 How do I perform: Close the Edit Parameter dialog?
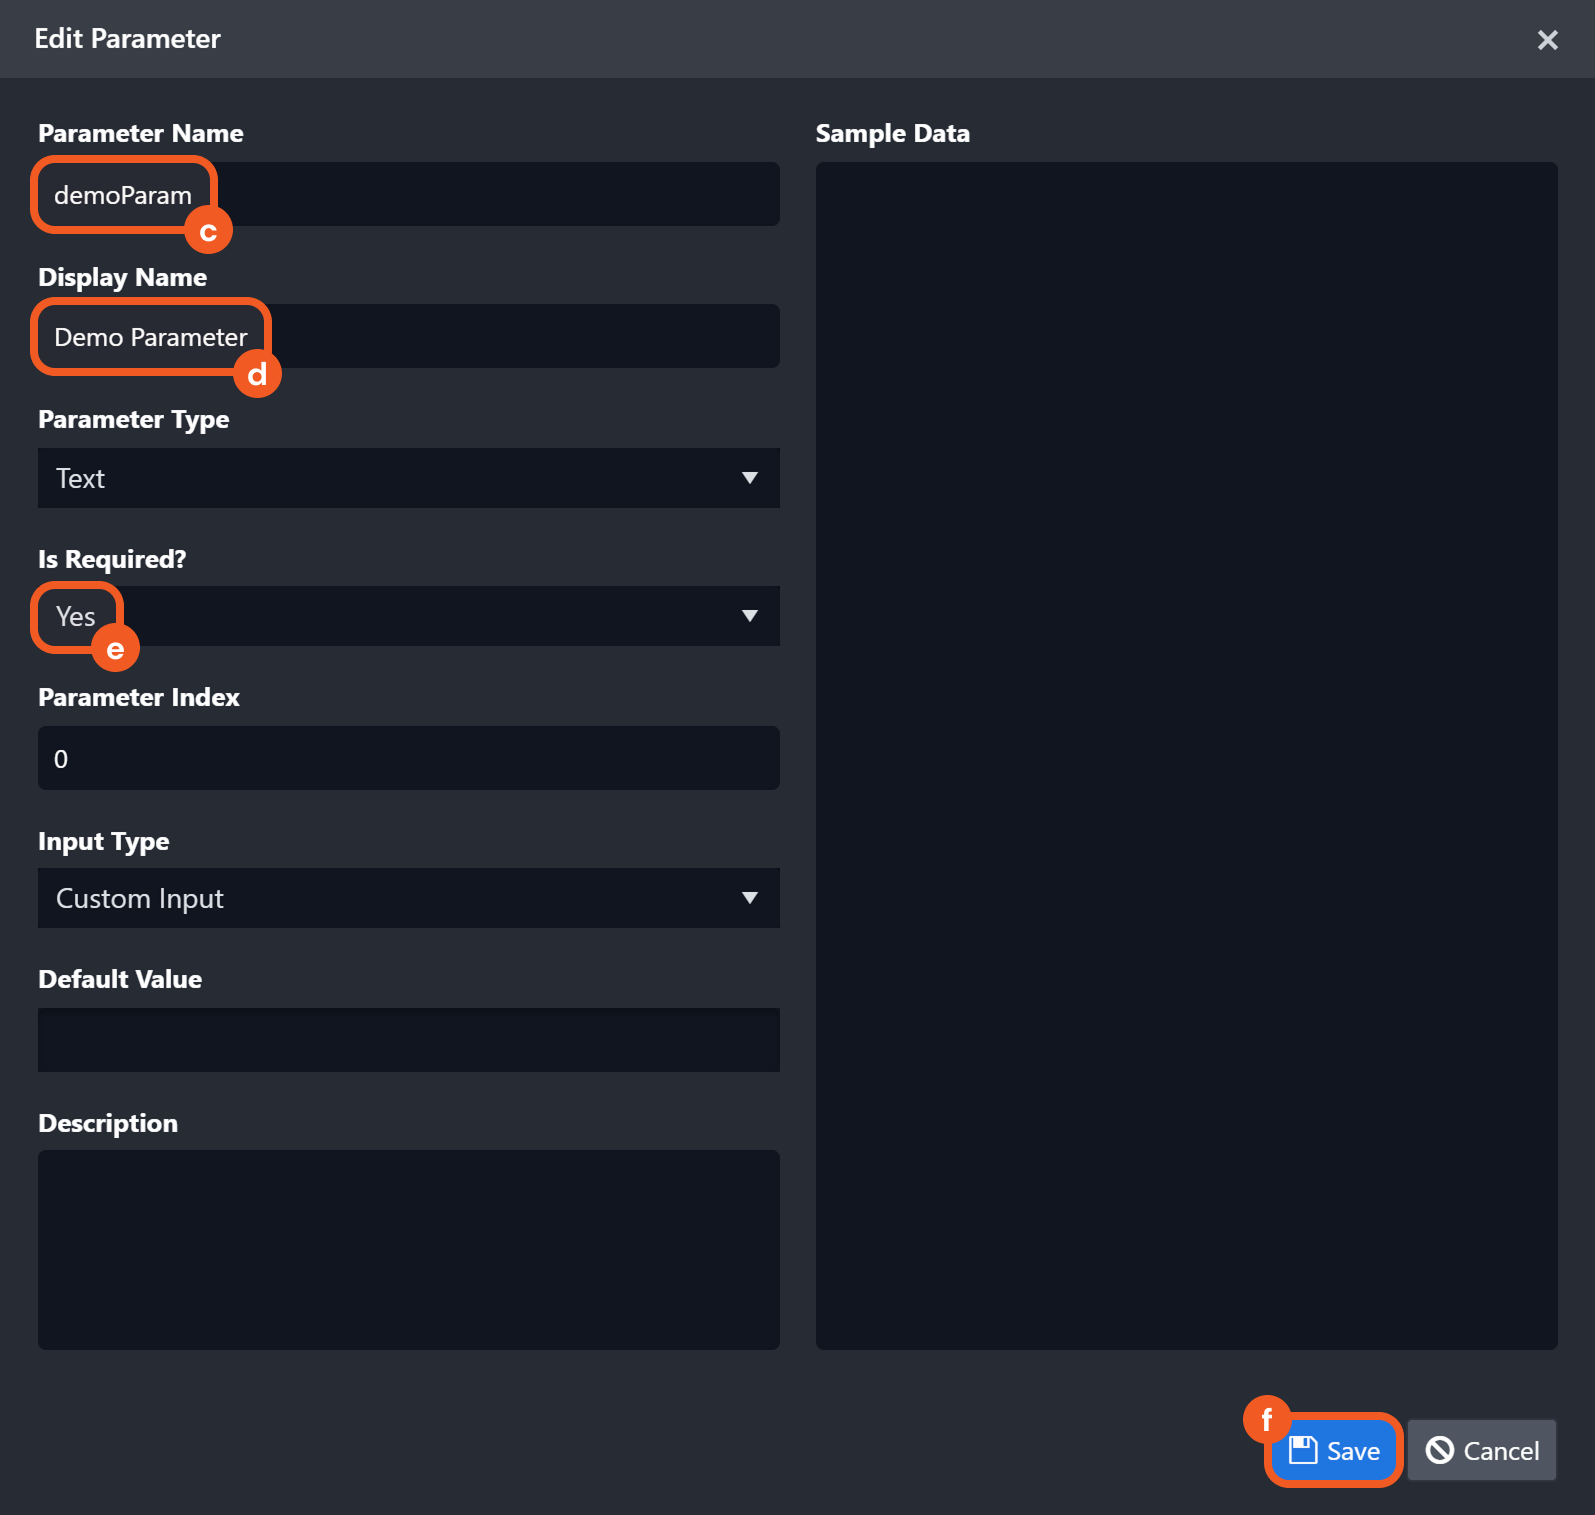pyautogui.click(x=1547, y=40)
